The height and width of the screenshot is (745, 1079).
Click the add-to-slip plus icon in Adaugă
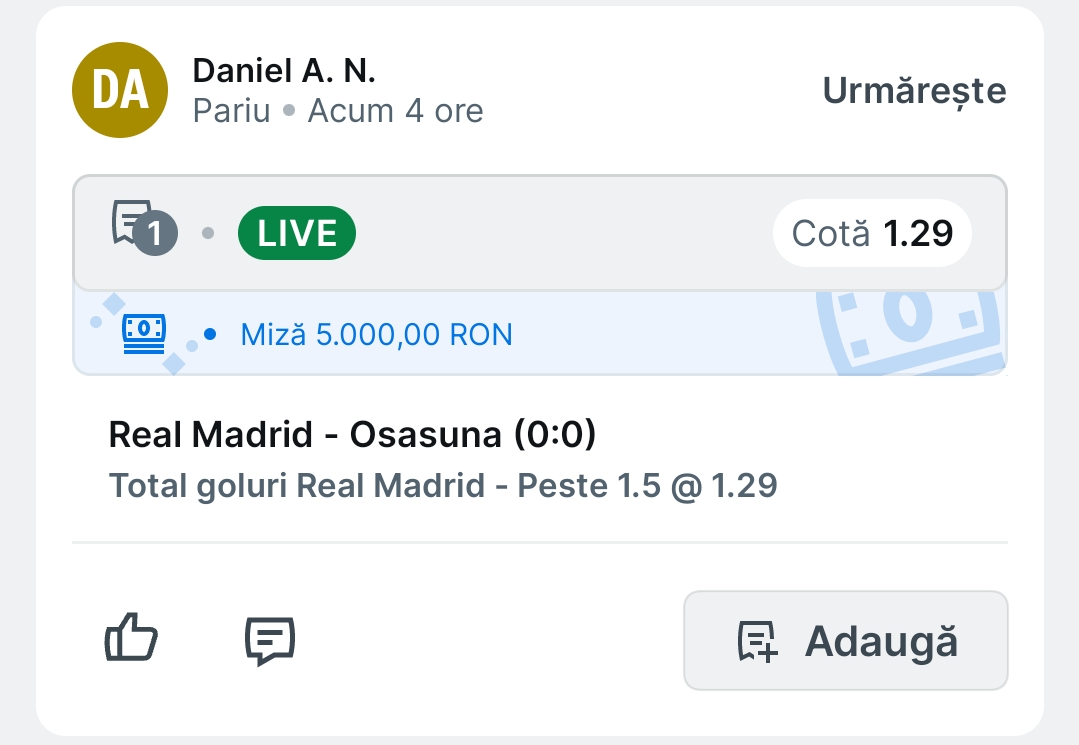click(x=758, y=641)
